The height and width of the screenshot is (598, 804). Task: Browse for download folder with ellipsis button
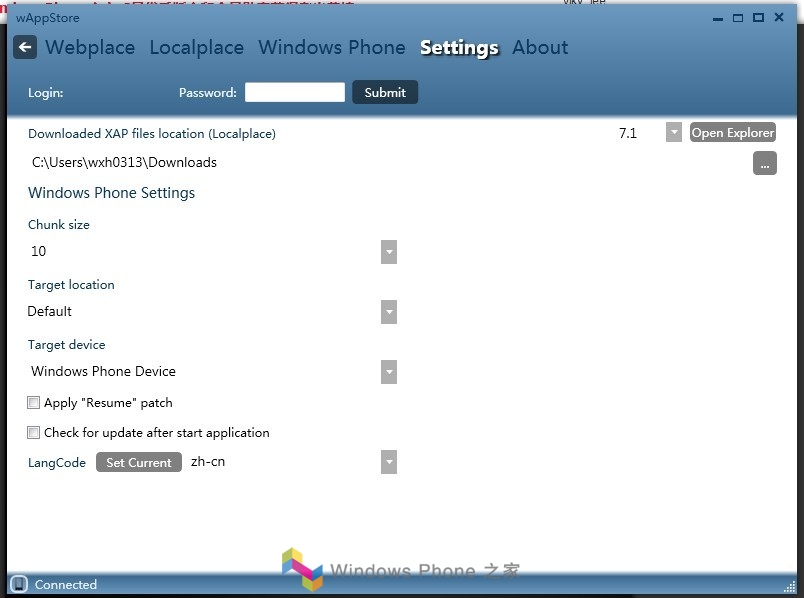[x=765, y=163]
